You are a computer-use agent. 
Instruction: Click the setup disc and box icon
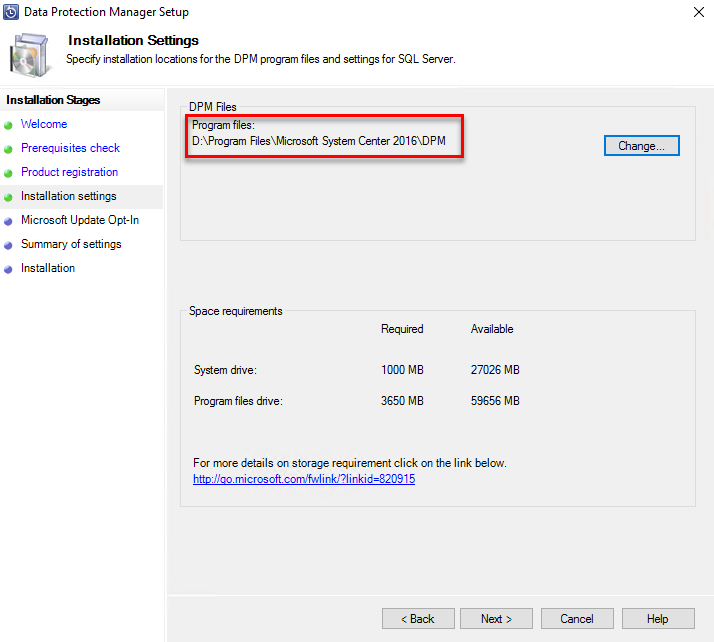pyautogui.click(x=29, y=55)
